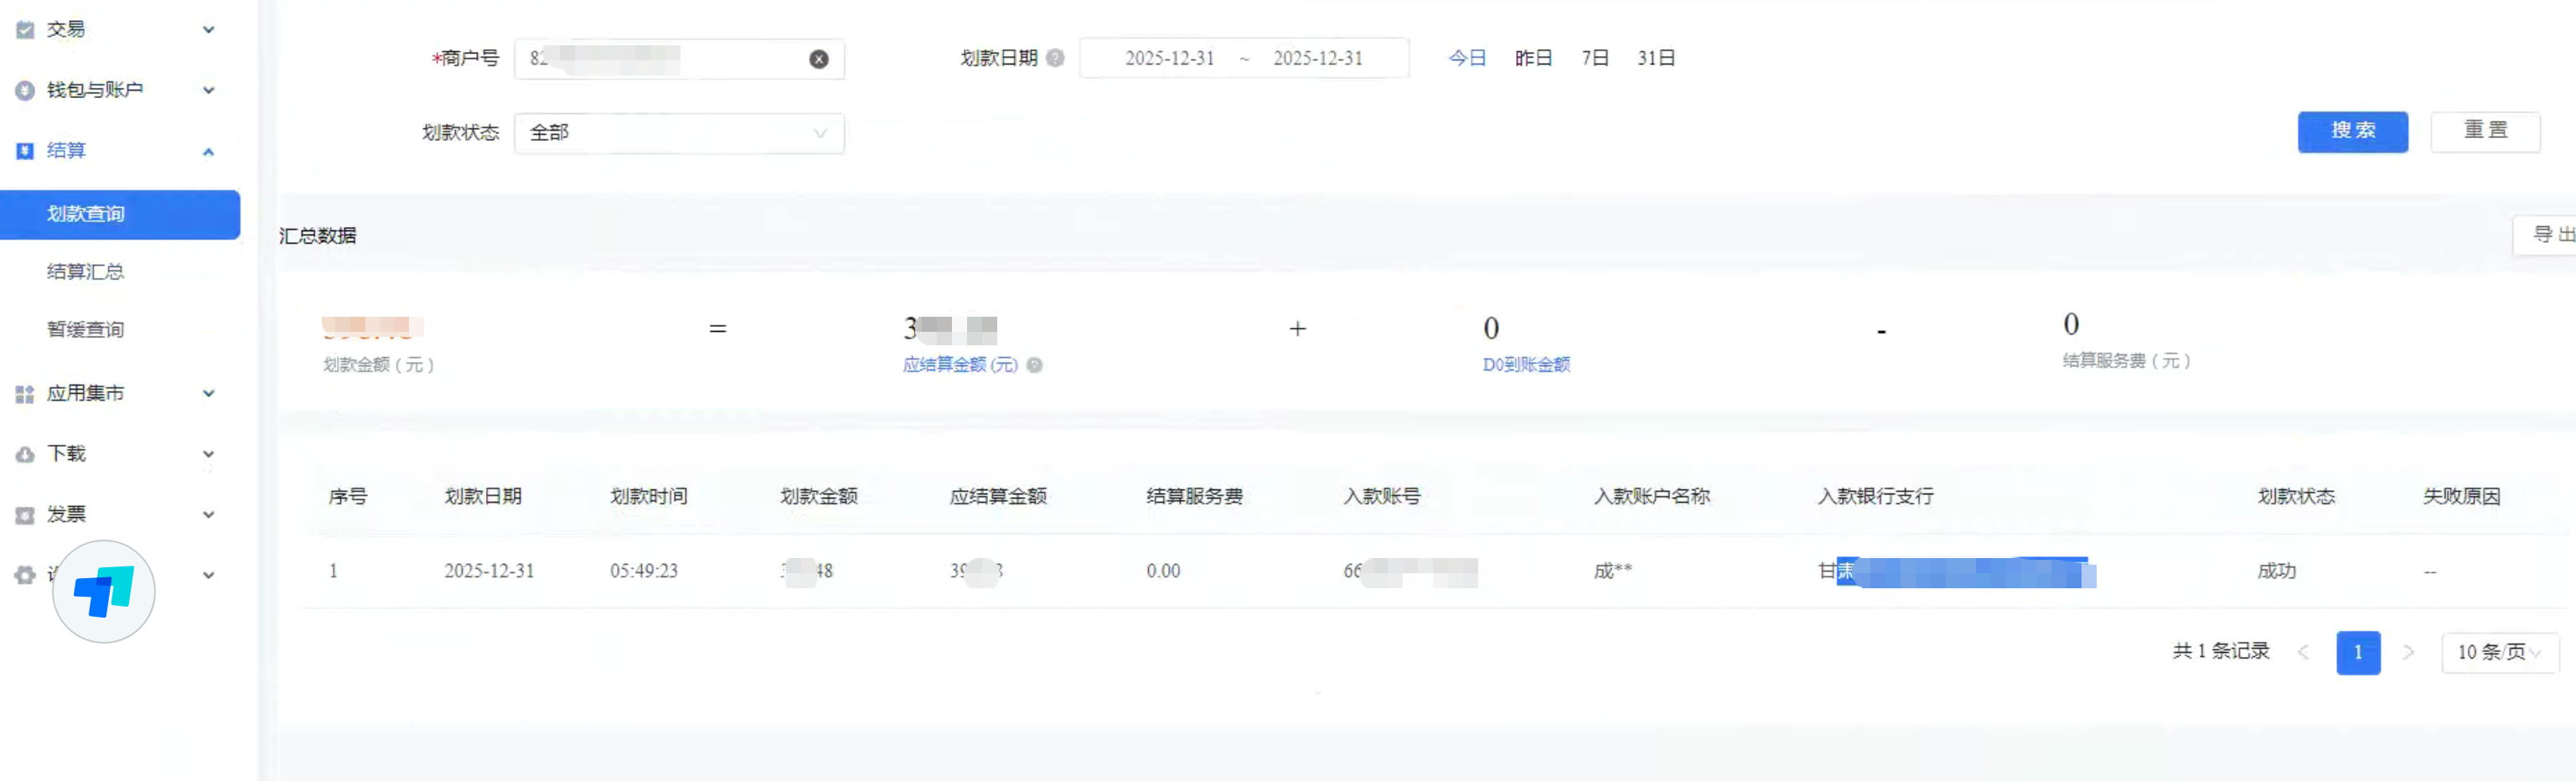Switch to 结算汇总 in the sidebar
The image size is (2576, 781).
pos(85,271)
